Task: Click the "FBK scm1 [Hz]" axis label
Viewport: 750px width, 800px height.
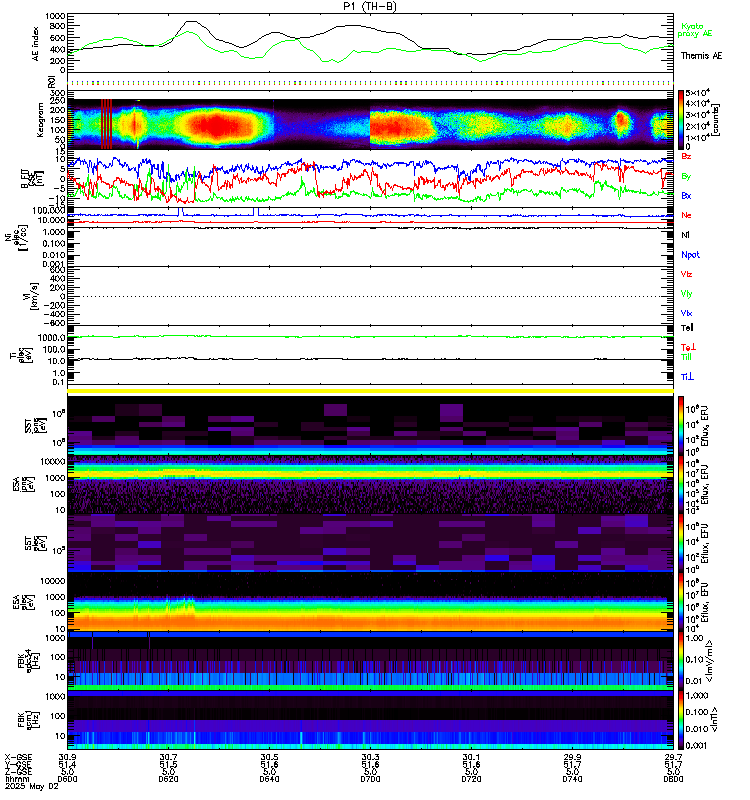Action: coord(29,719)
